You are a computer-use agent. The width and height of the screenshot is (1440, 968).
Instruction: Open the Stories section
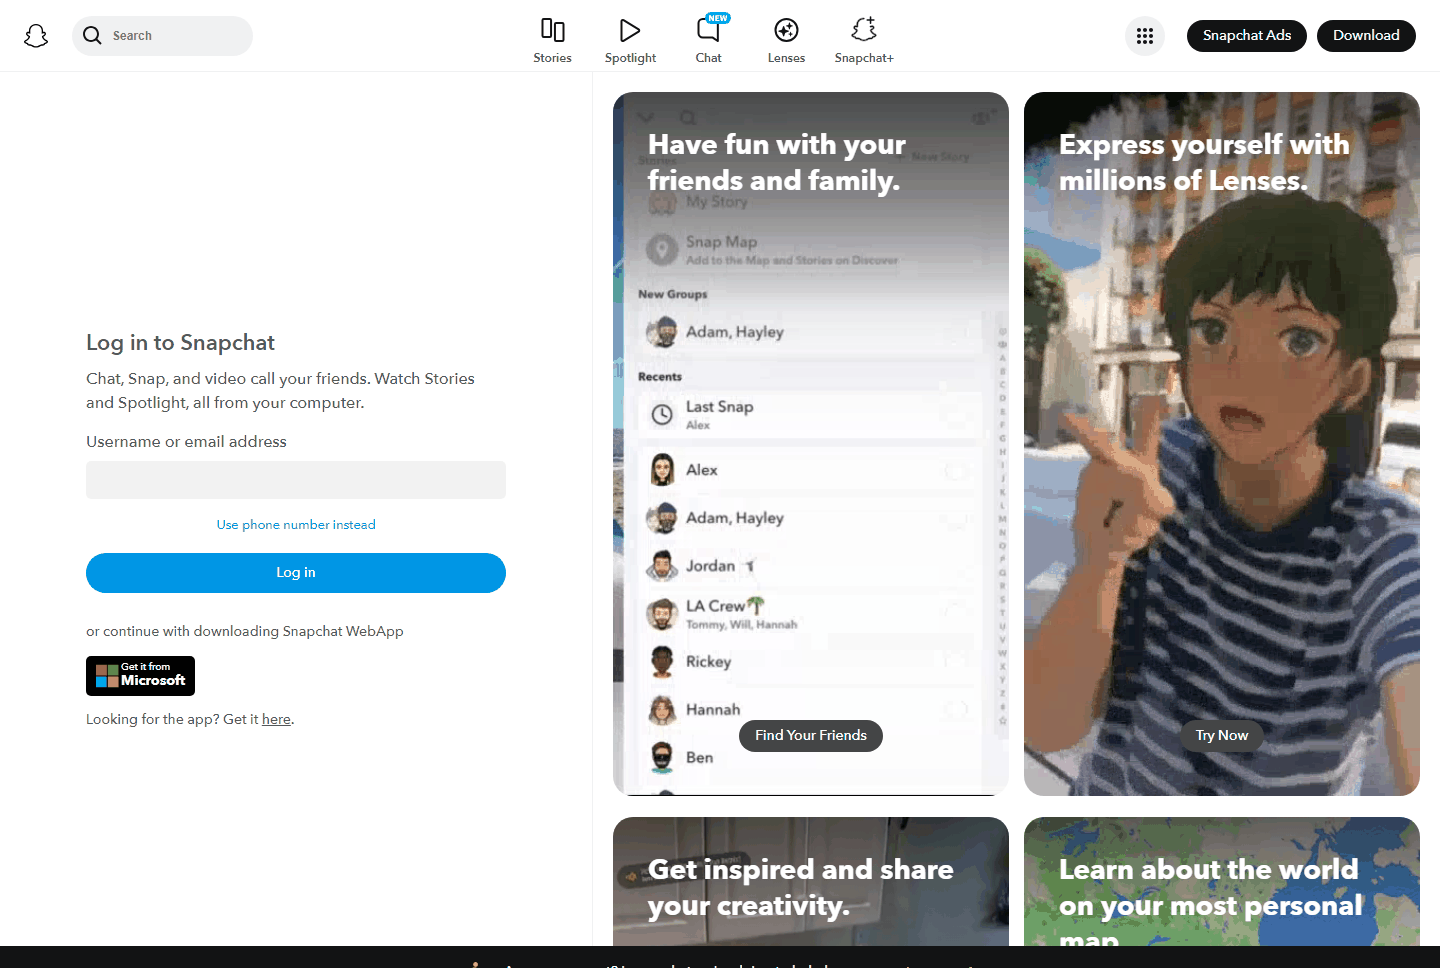coord(552,41)
